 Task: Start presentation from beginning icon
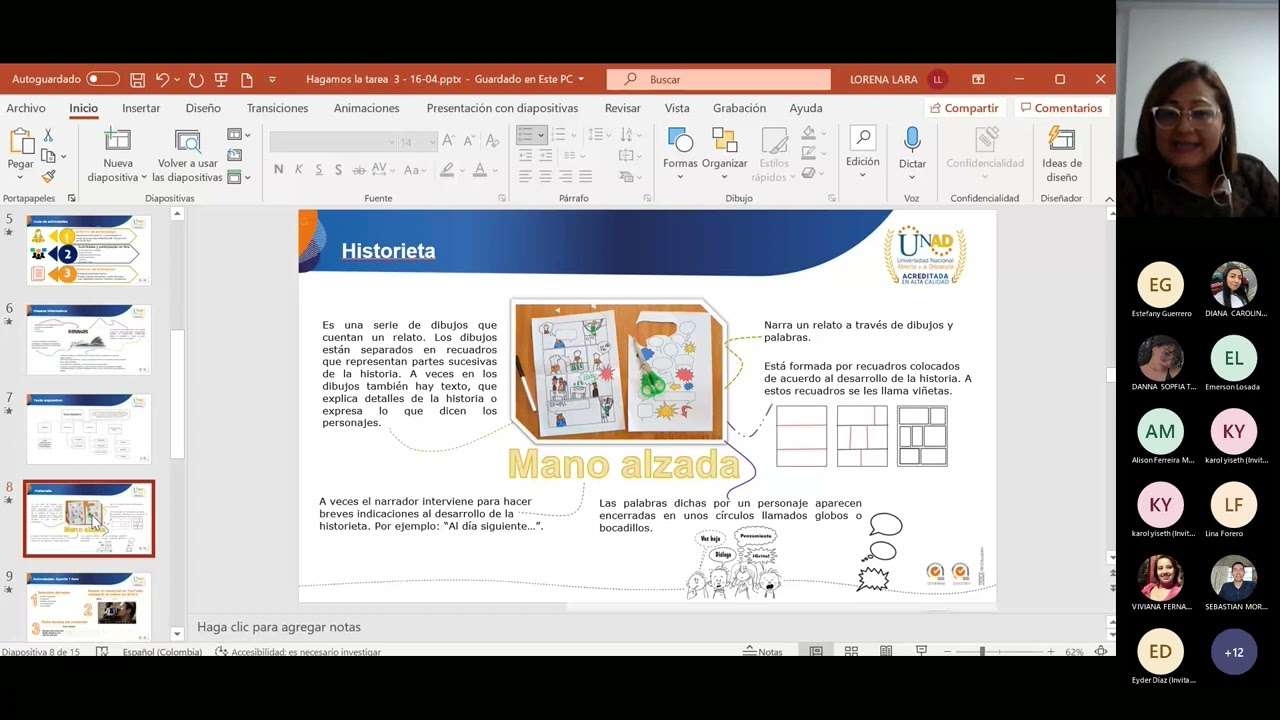point(221,79)
